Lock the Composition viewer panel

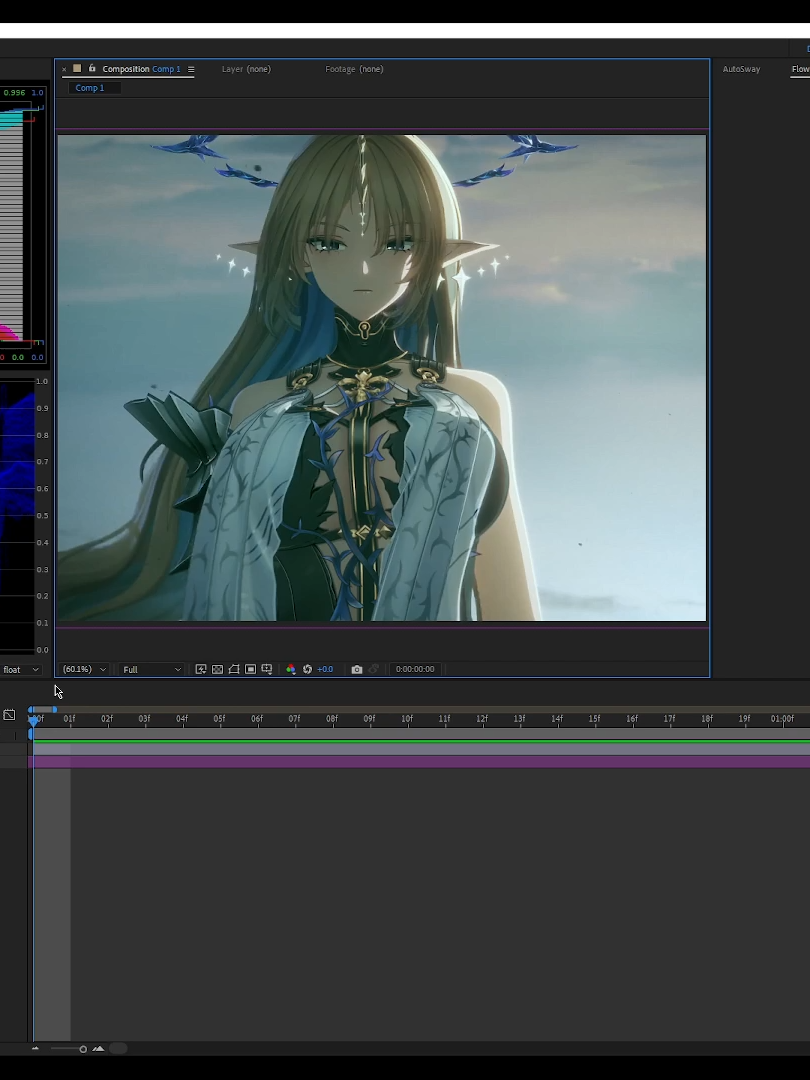(x=92, y=69)
